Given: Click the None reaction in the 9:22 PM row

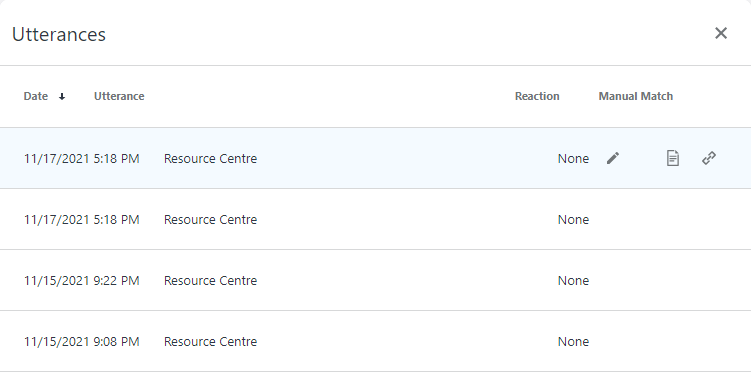Looking at the screenshot, I should coord(573,280).
